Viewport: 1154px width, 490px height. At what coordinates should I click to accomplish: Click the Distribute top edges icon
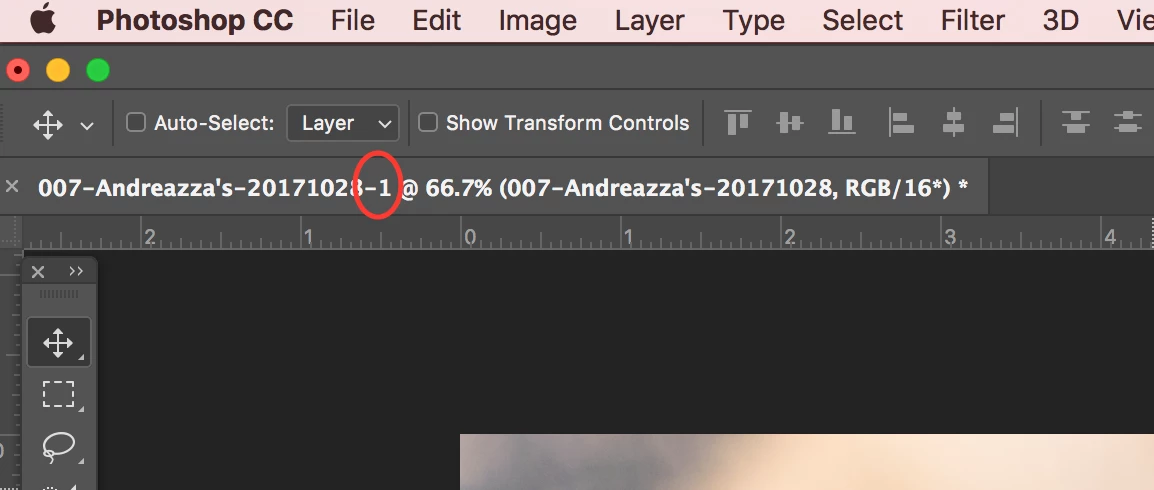(x=1075, y=123)
